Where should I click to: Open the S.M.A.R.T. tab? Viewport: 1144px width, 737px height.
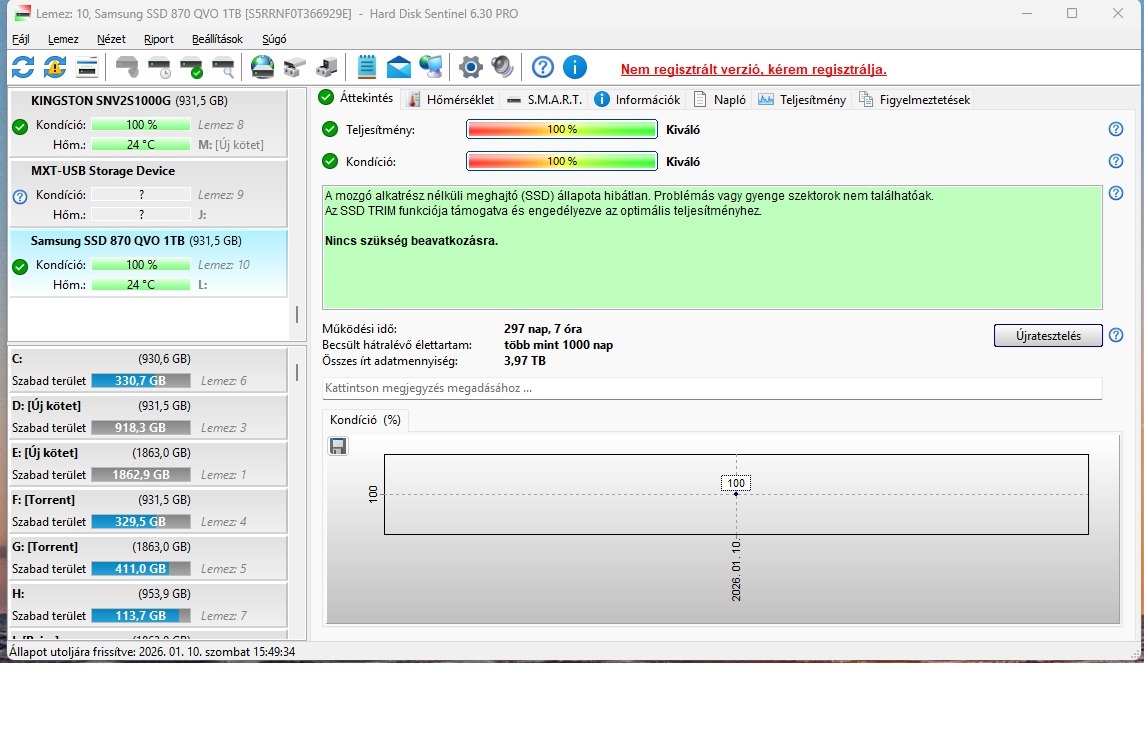[x=544, y=100]
